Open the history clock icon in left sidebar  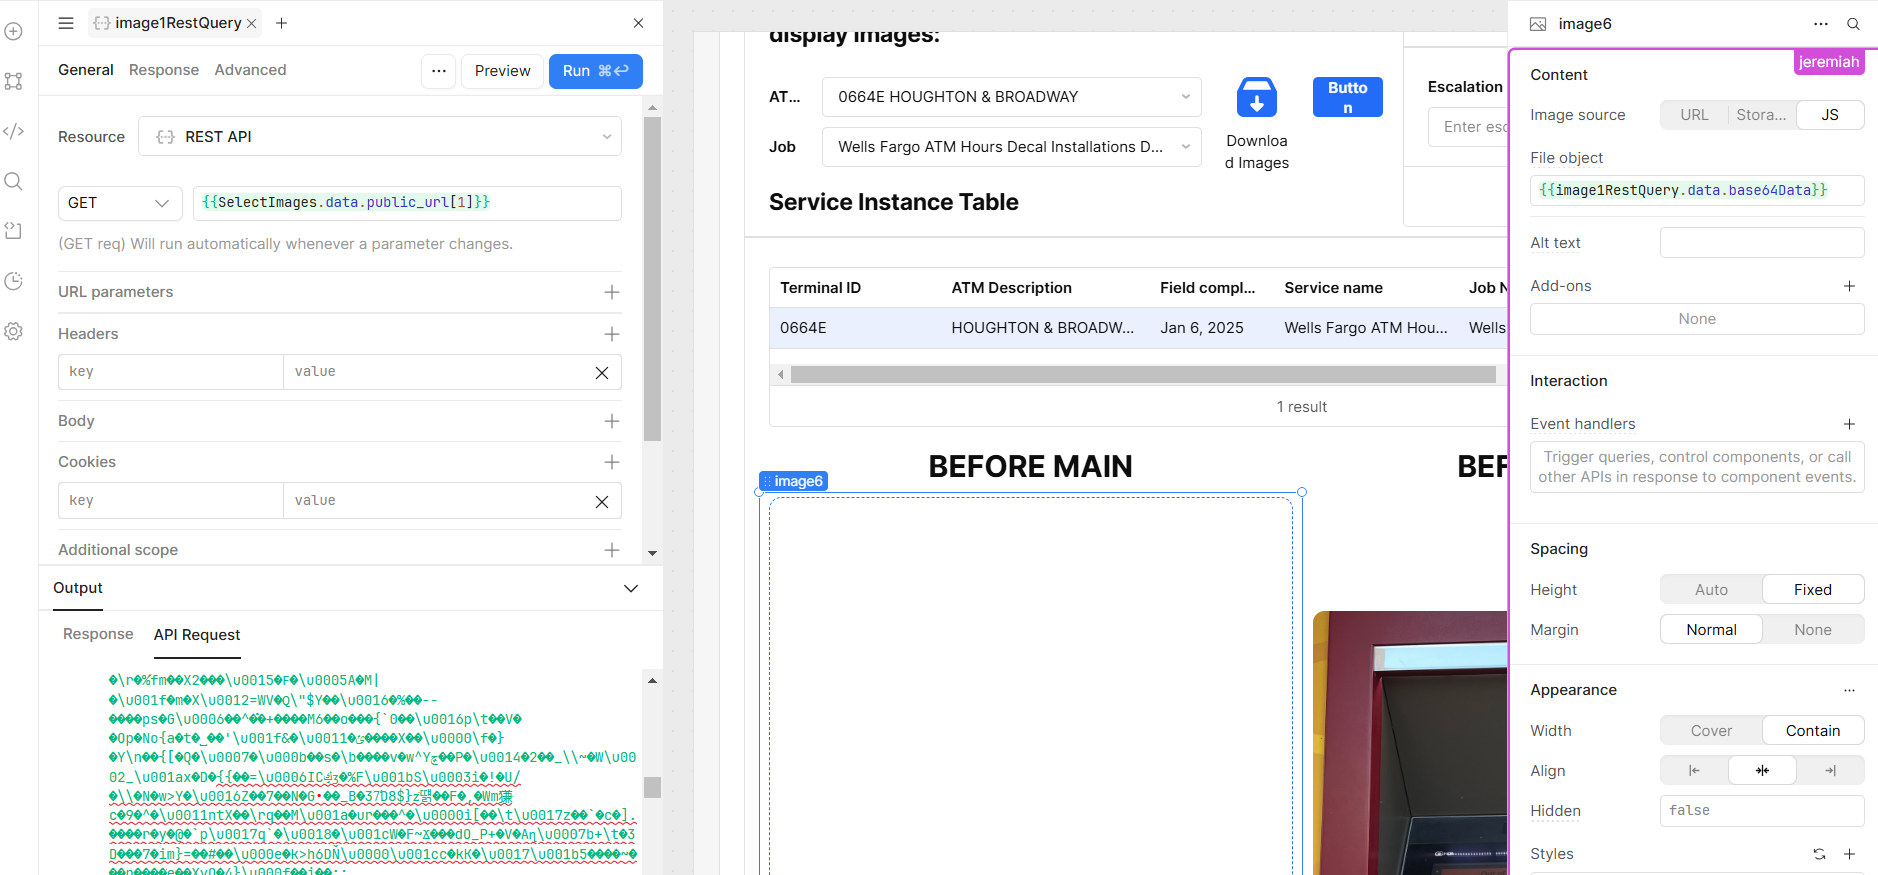[x=14, y=281]
